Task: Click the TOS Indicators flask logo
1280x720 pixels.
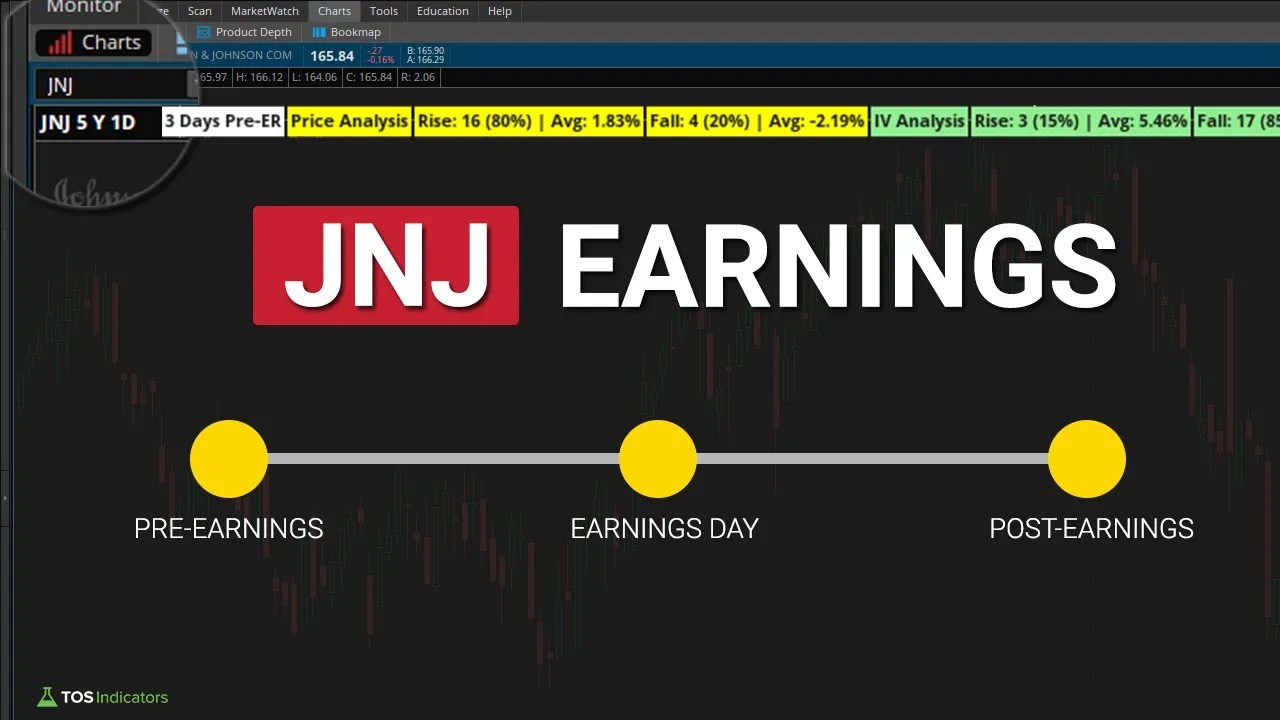Action: coord(47,696)
